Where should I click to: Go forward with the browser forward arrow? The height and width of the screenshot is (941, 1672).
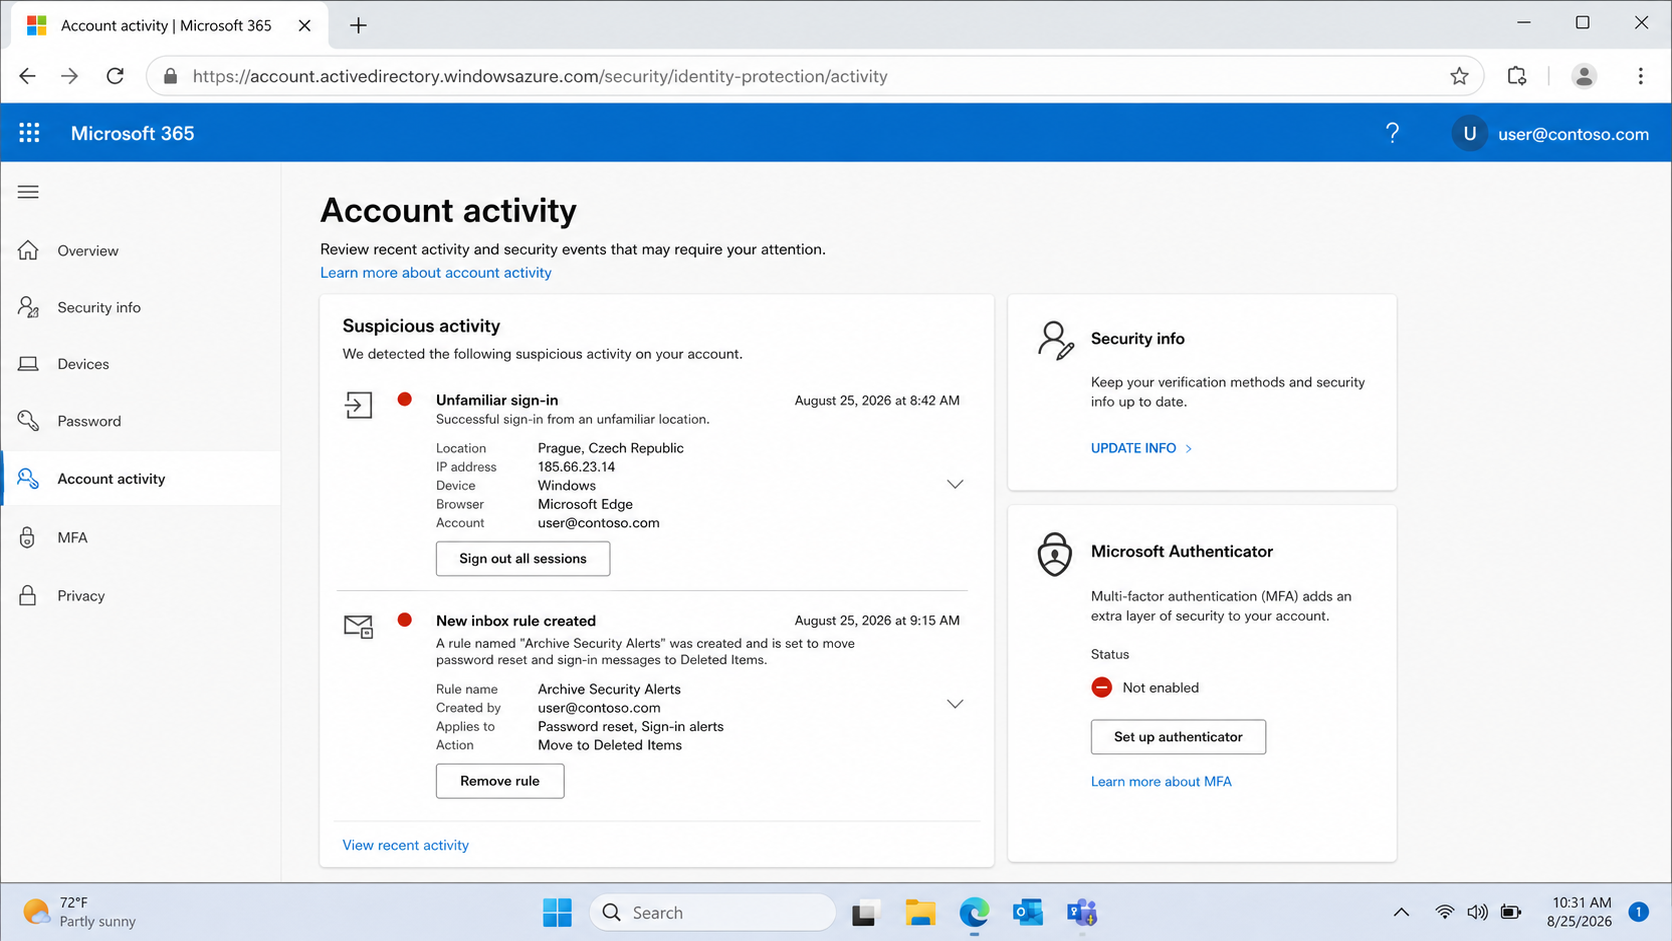click(x=70, y=76)
